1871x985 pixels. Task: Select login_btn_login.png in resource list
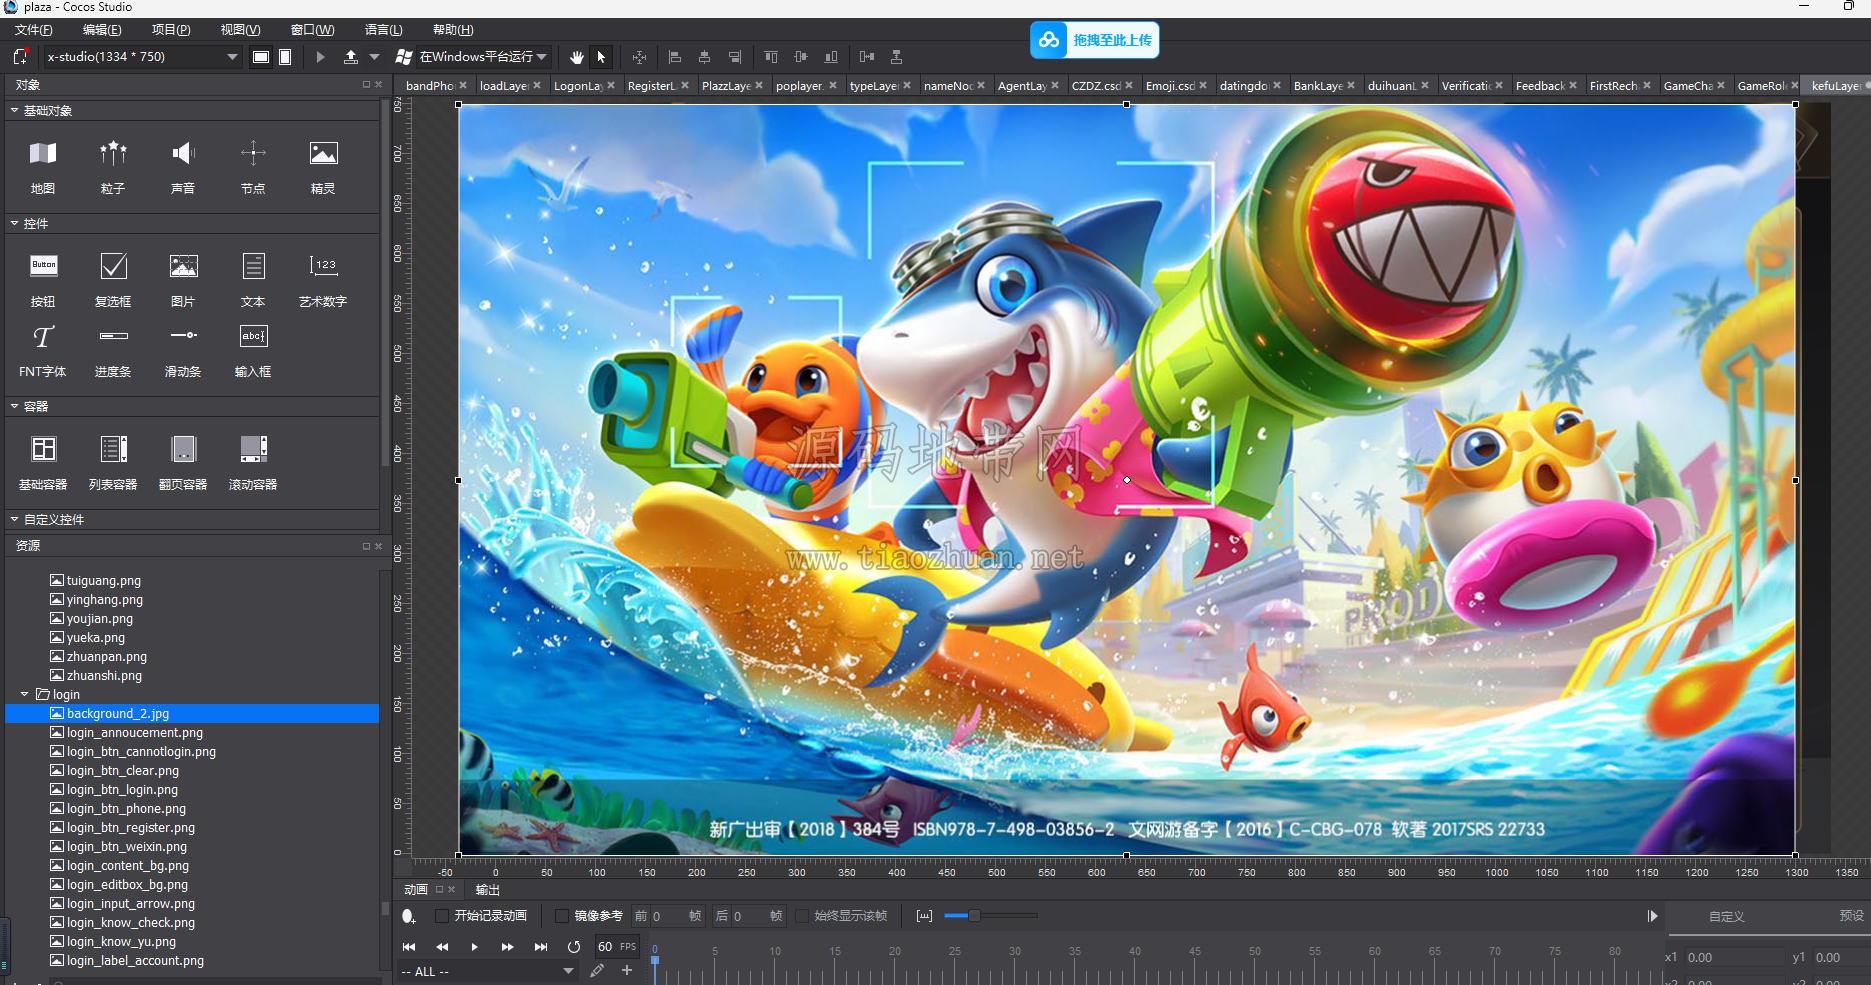[122, 790]
